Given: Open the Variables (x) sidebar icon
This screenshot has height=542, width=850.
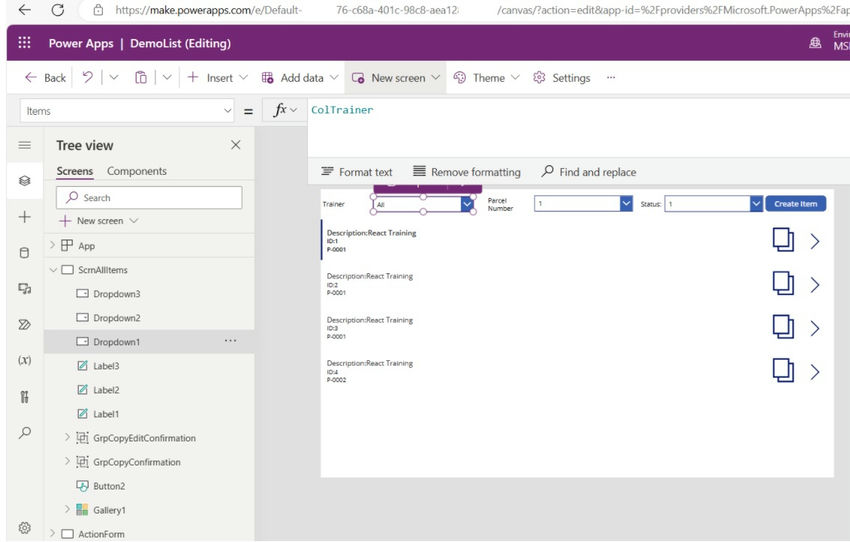Looking at the screenshot, I should (24, 360).
